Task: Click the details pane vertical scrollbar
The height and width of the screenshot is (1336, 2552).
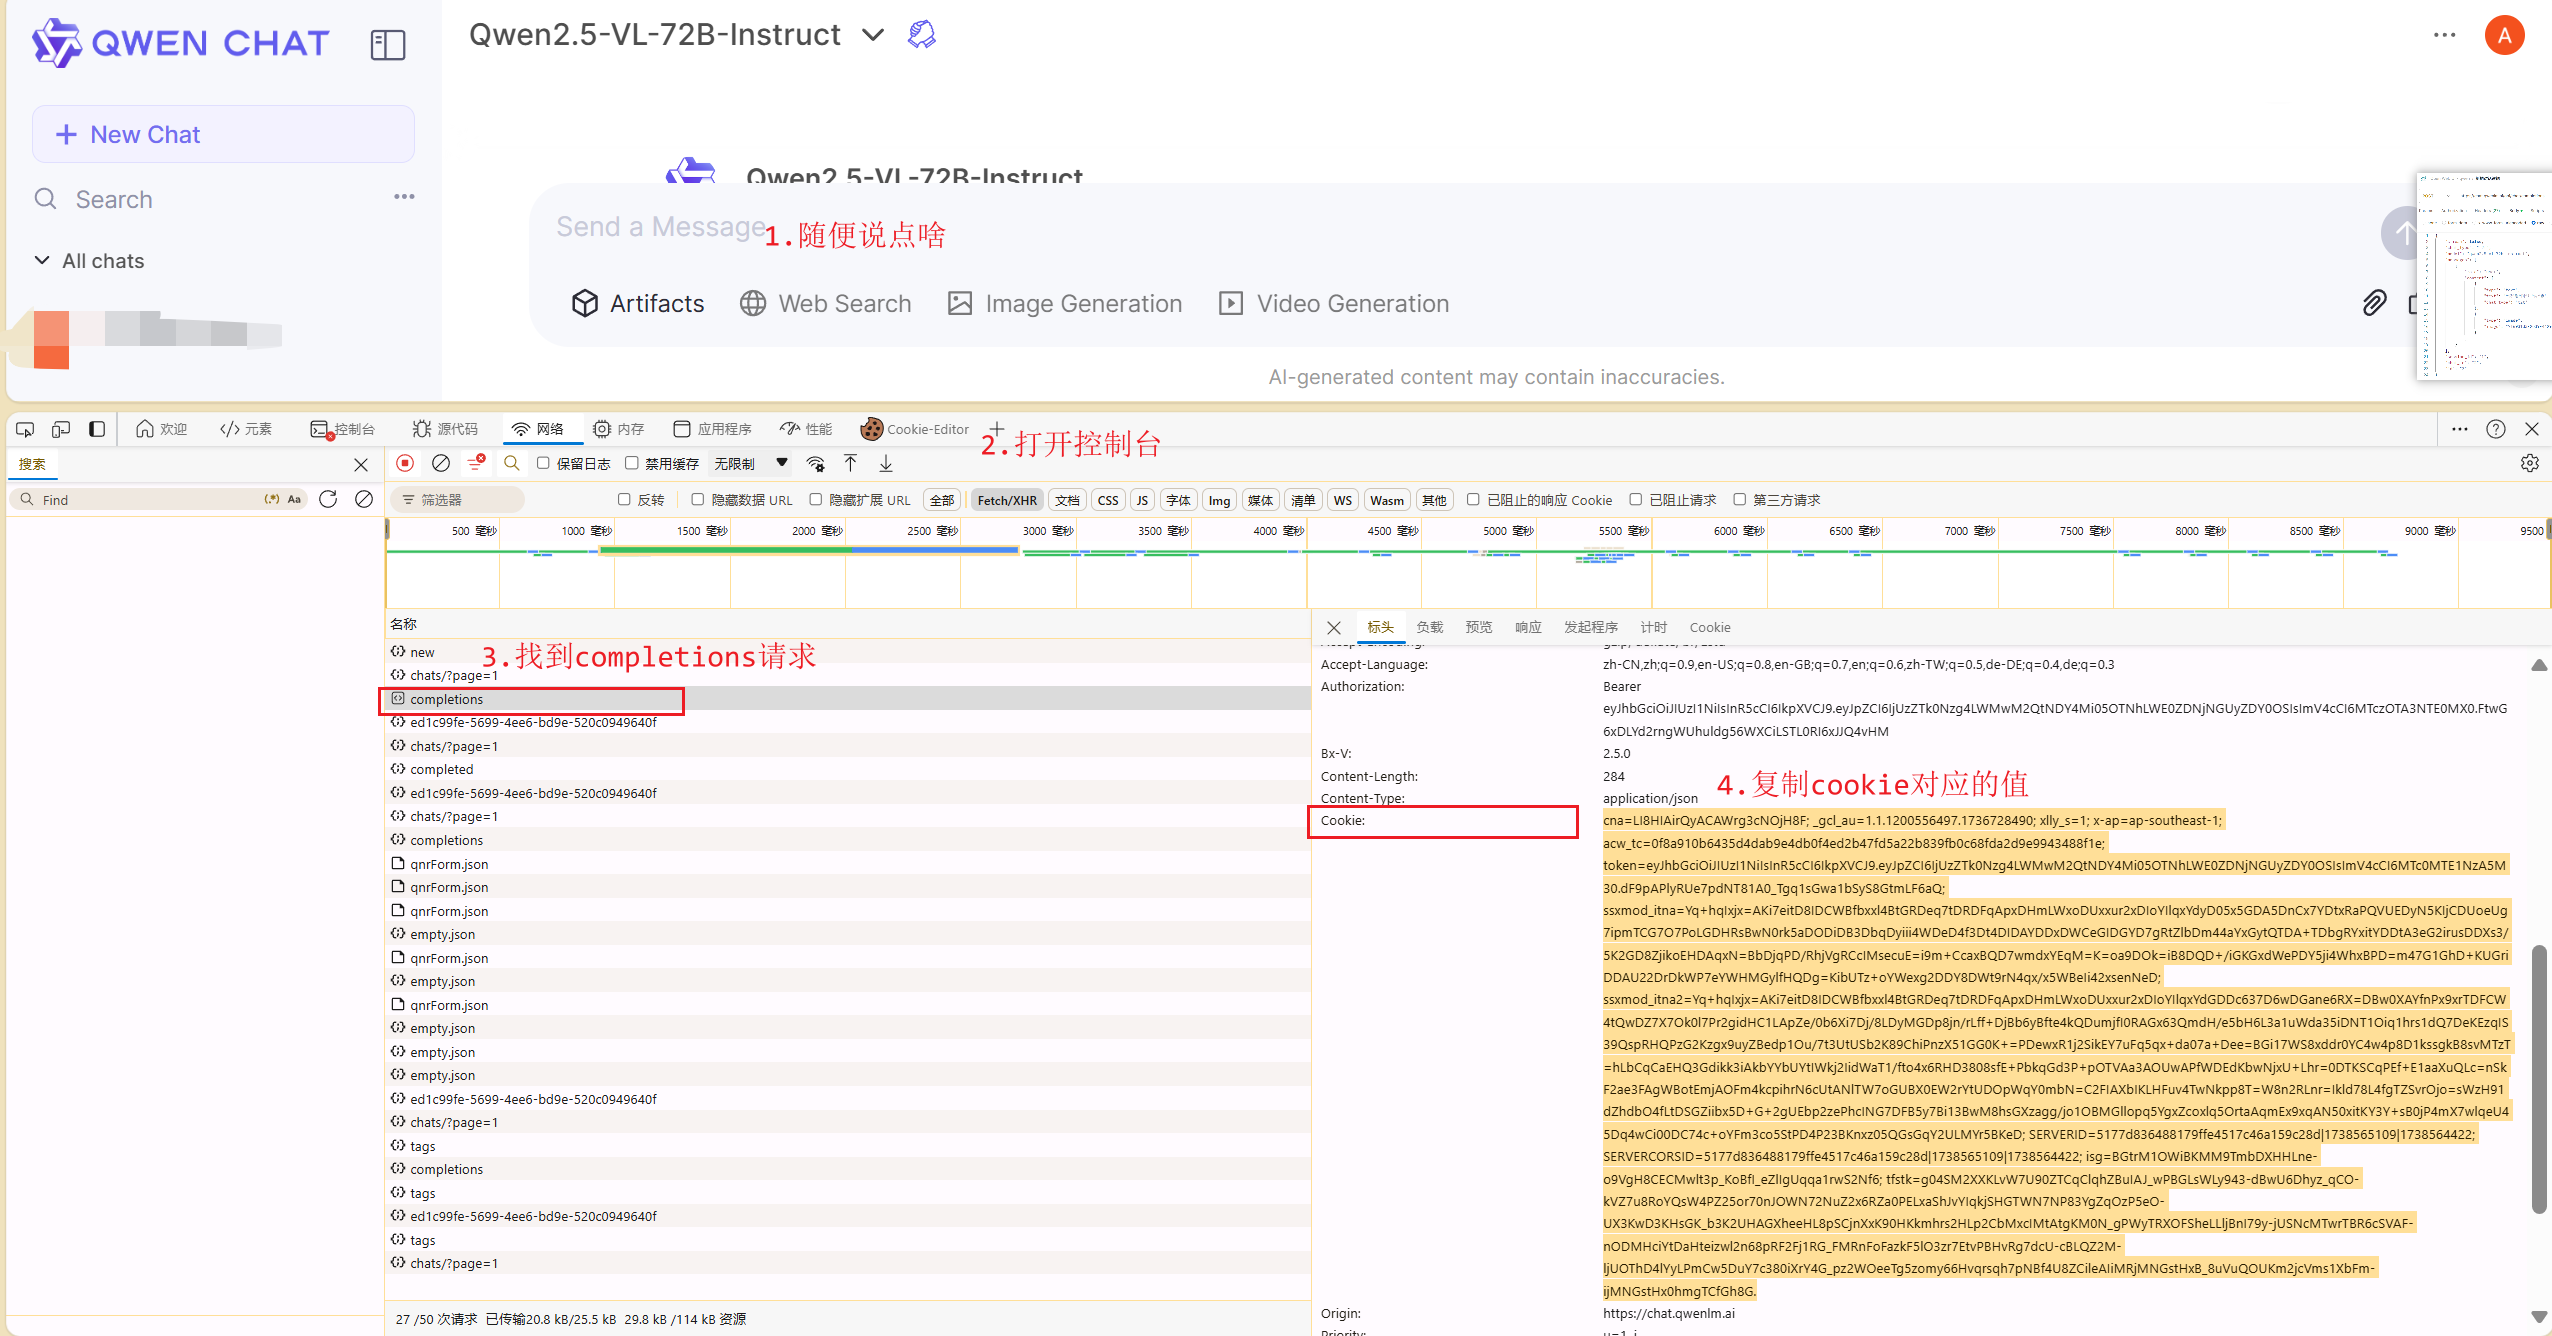Action: (2539, 1078)
